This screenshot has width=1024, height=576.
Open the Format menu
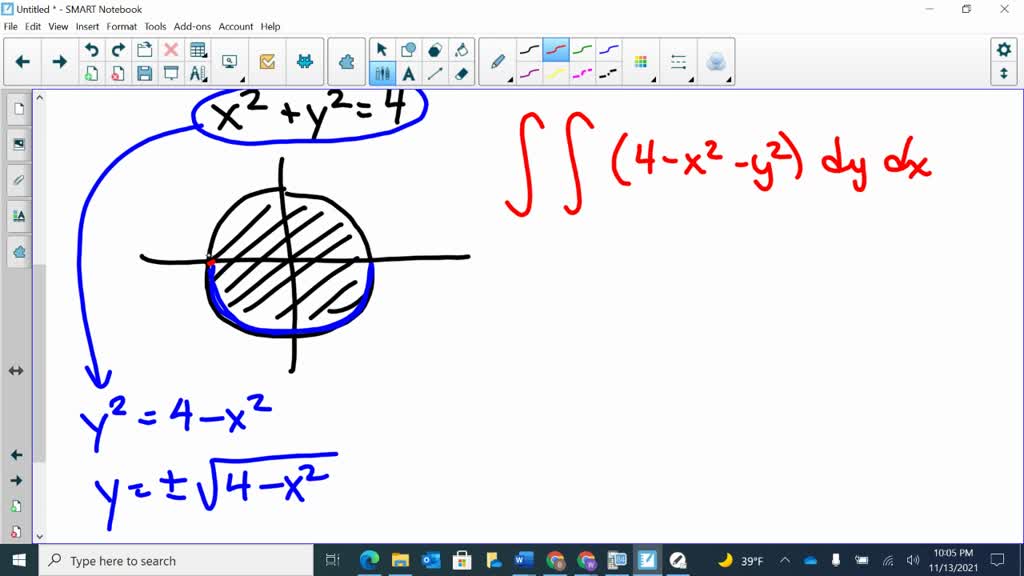121,27
